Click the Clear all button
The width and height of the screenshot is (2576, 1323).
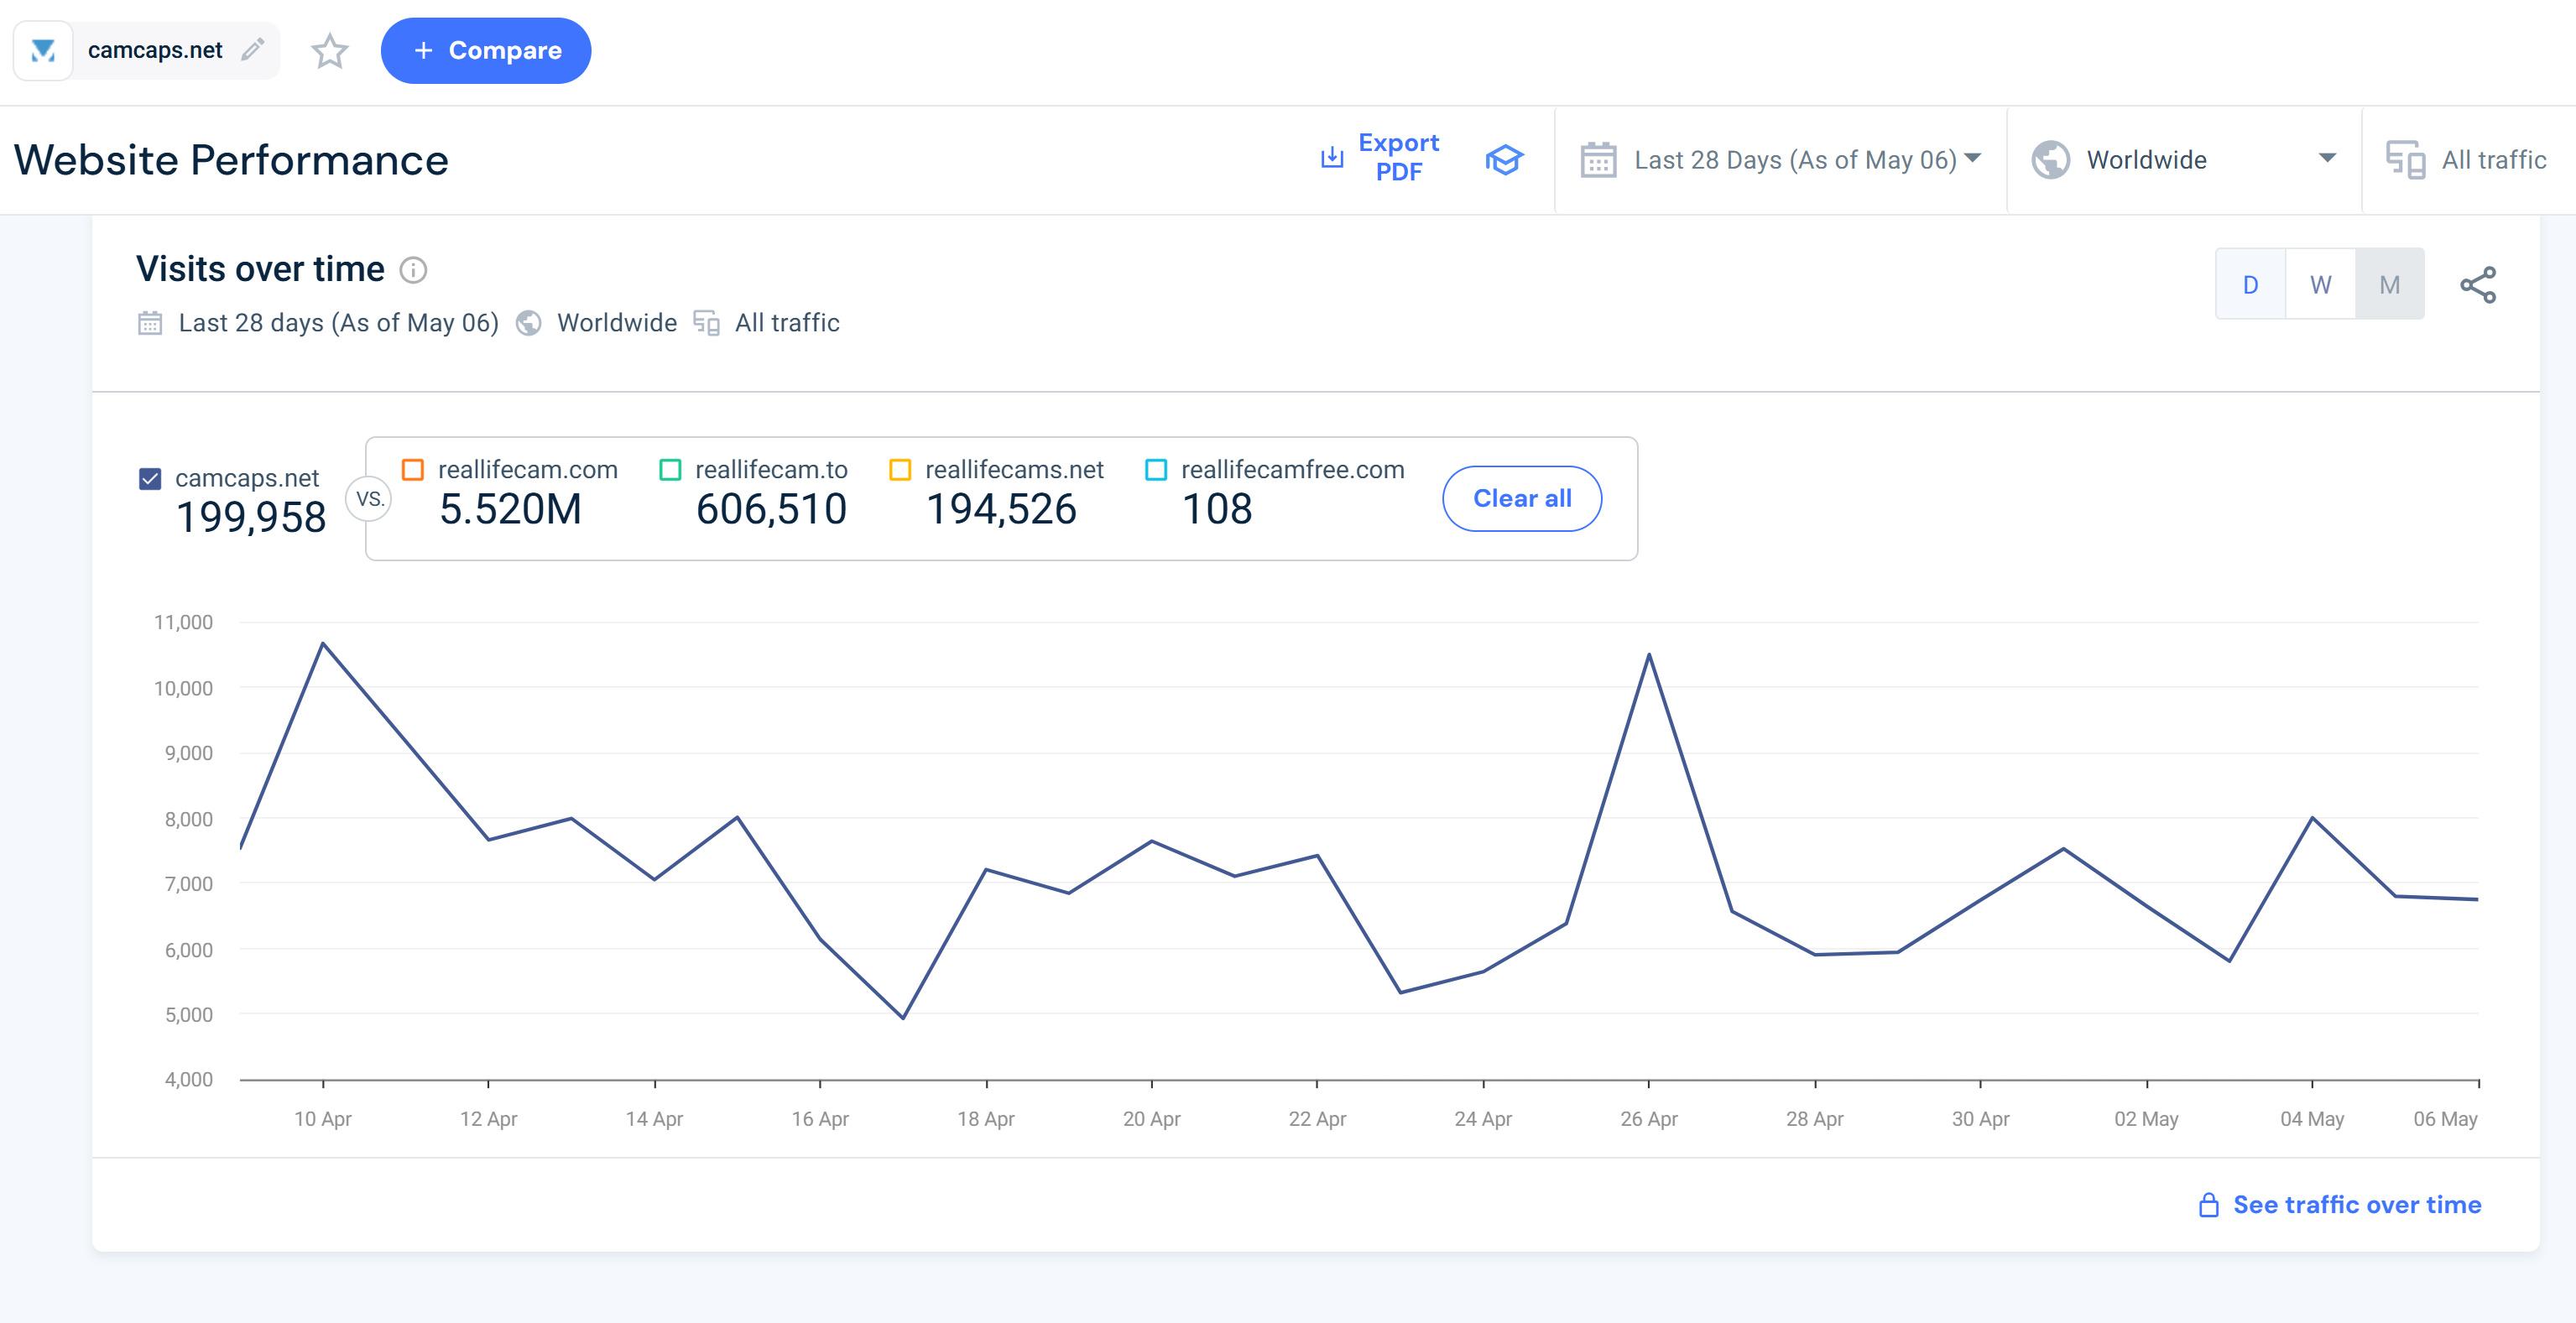[1521, 498]
